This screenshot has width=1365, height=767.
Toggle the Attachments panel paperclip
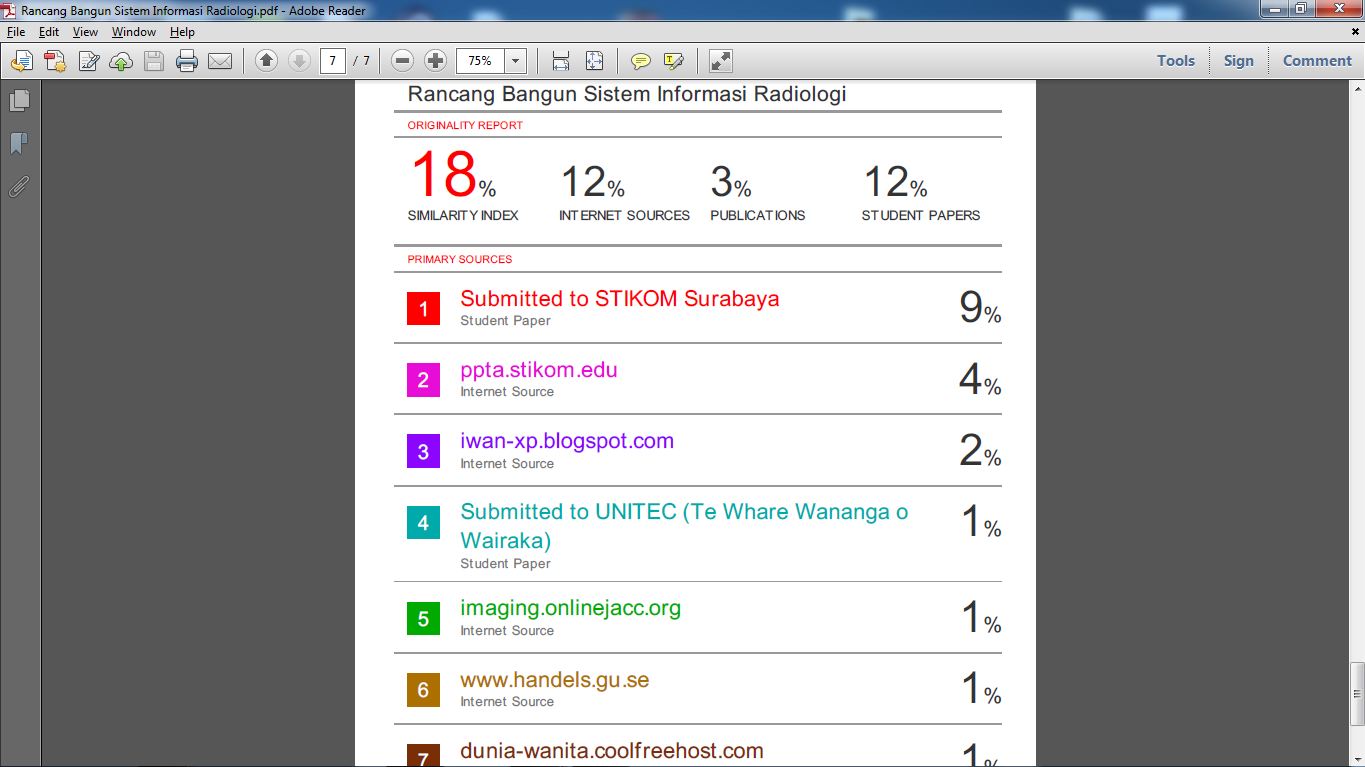[19, 186]
